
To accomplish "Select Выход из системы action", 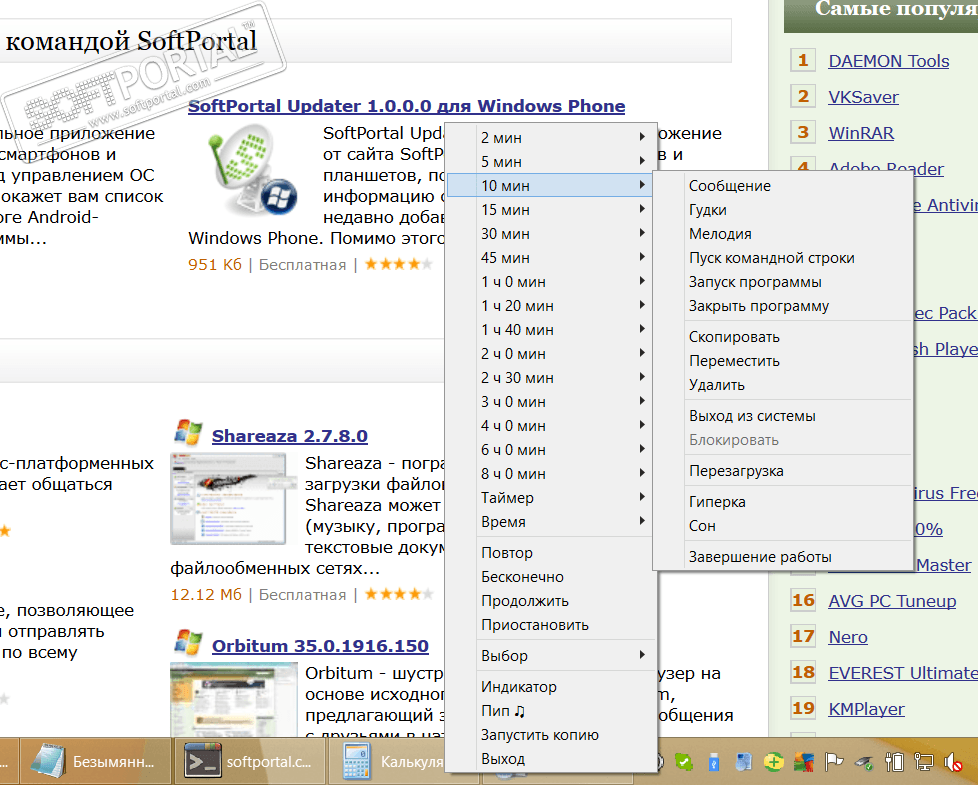I will (783, 416).
